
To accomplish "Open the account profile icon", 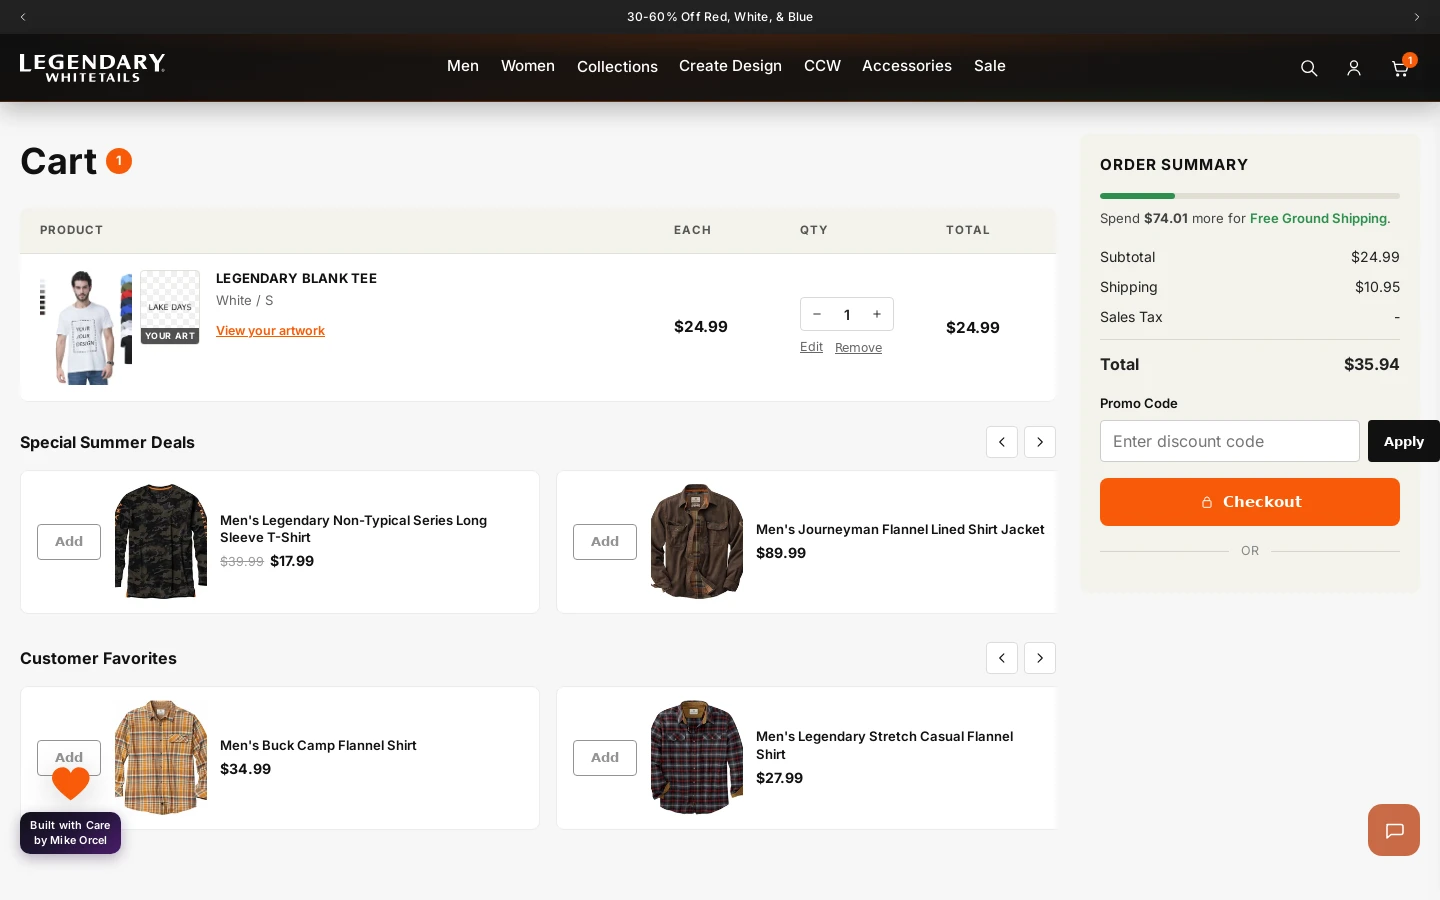I will 1354,68.
